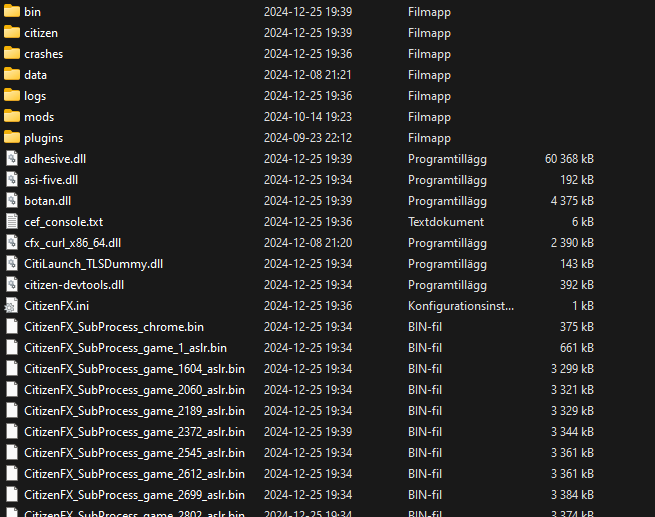Click the game_2699_aslr.bin file icon
This screenshot has height=517, width=655.
[12, 494]
